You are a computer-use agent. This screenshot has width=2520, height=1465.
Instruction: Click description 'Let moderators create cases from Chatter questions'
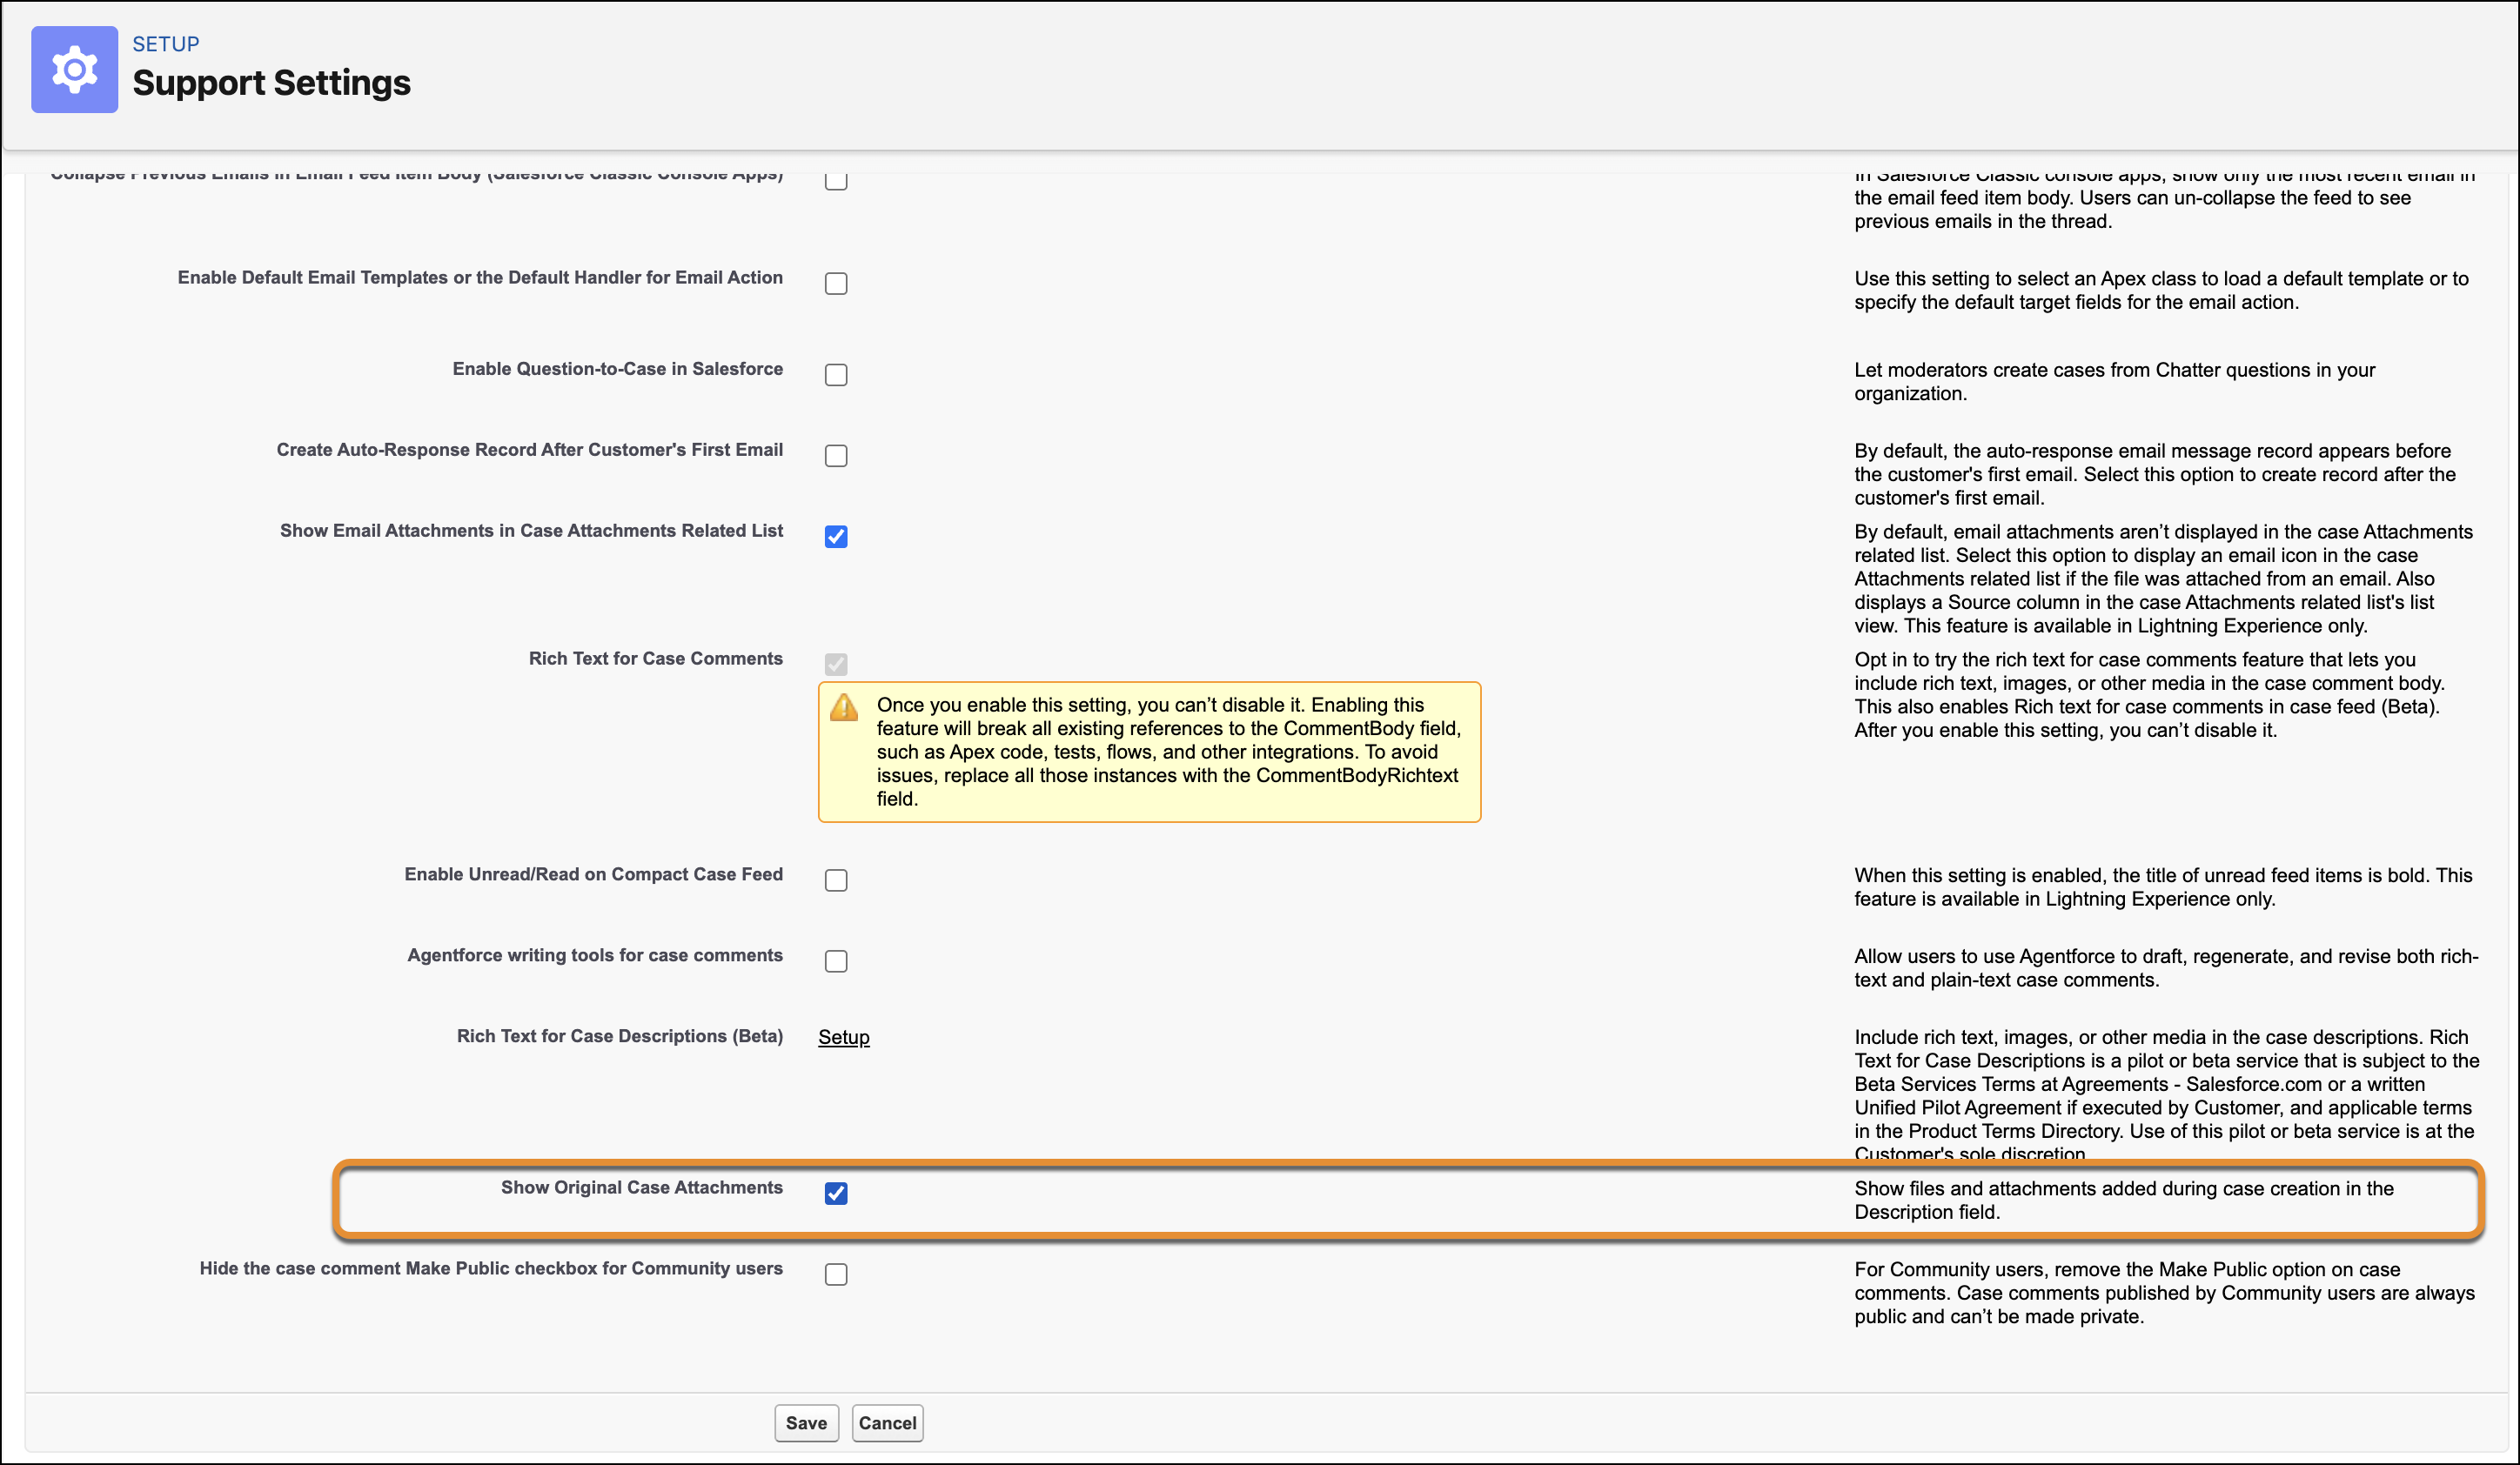(x=2115, y=381)
